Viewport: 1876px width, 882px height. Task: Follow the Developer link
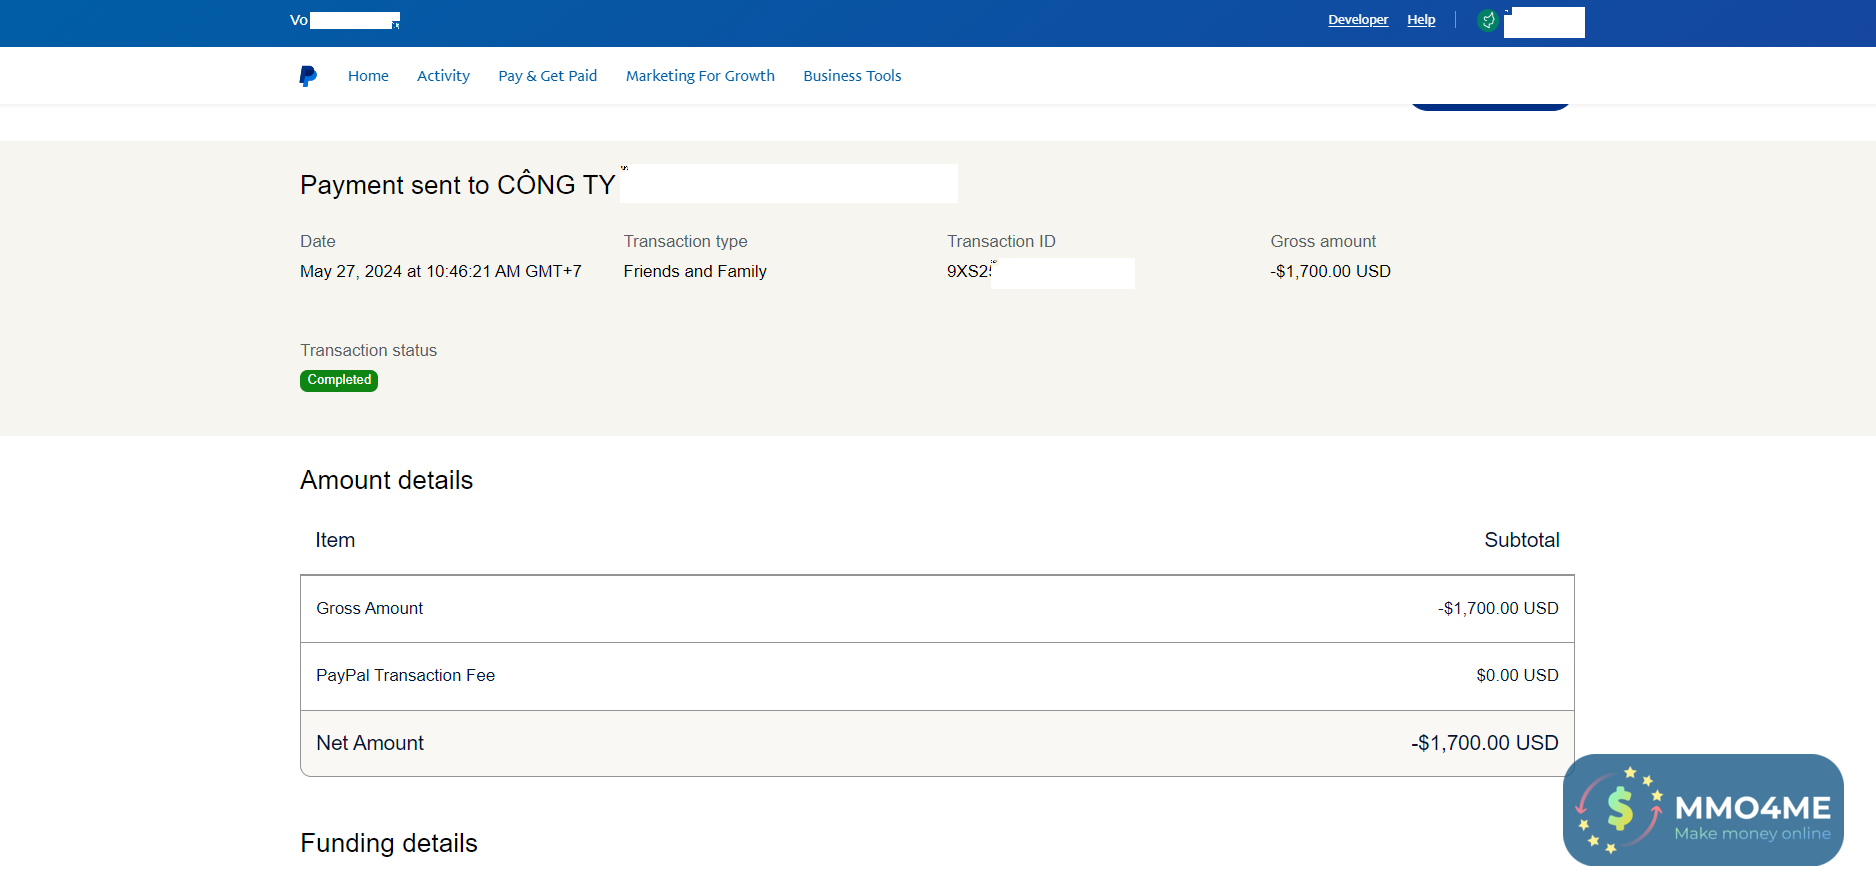[1358, 20]
